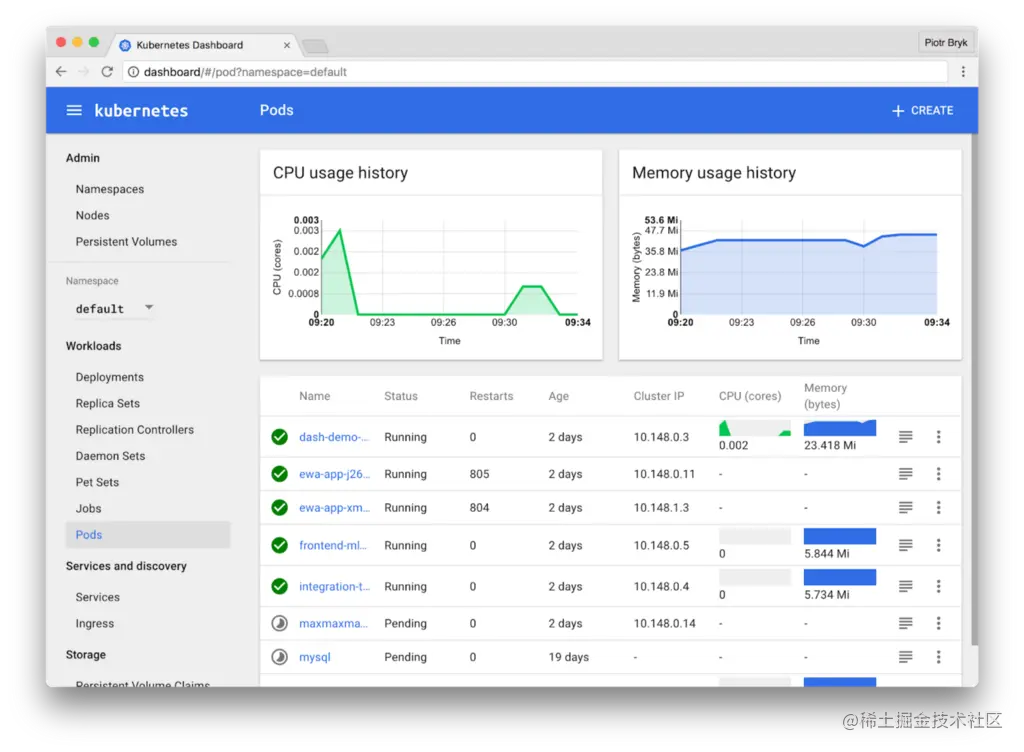Click the Restarts column header
This screenshot has width=1024, height=752.
[x=491, y=396]
